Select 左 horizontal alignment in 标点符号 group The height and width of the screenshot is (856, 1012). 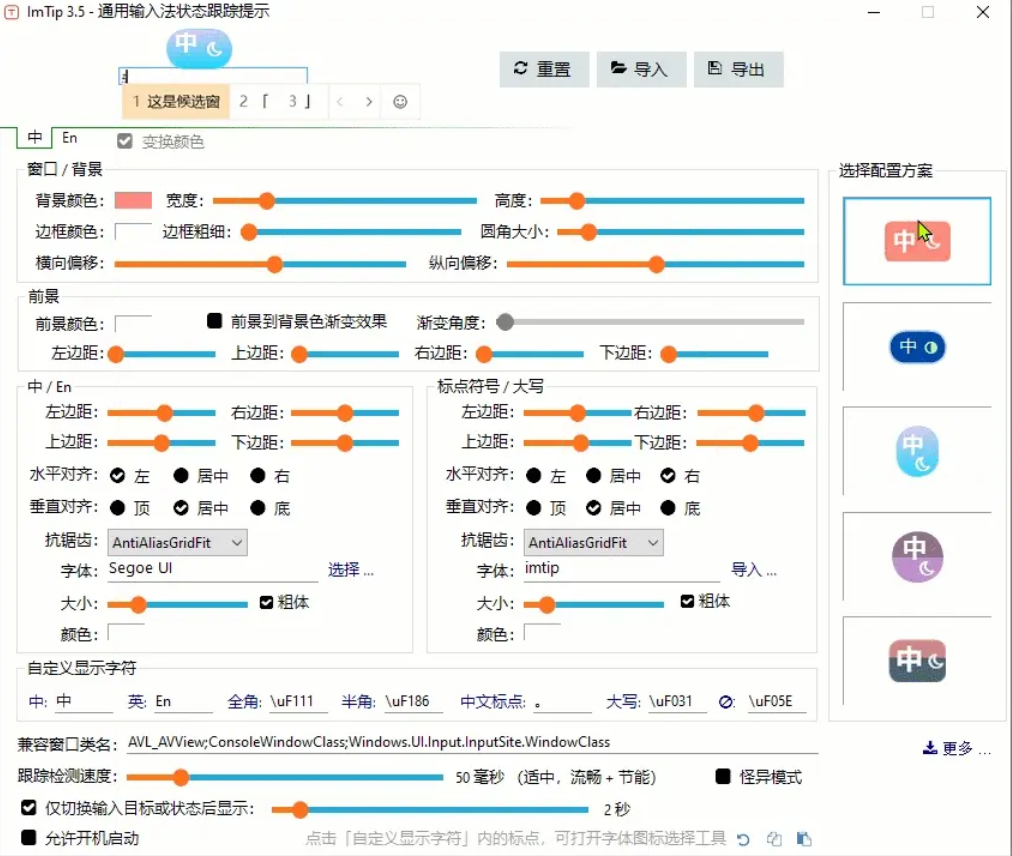tap(534, 476)
